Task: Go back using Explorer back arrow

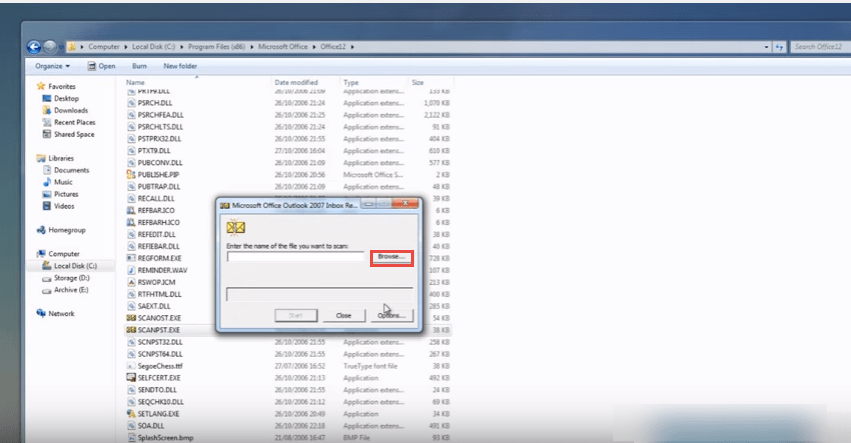Action: pyautogui.click(x=34, y=47)
